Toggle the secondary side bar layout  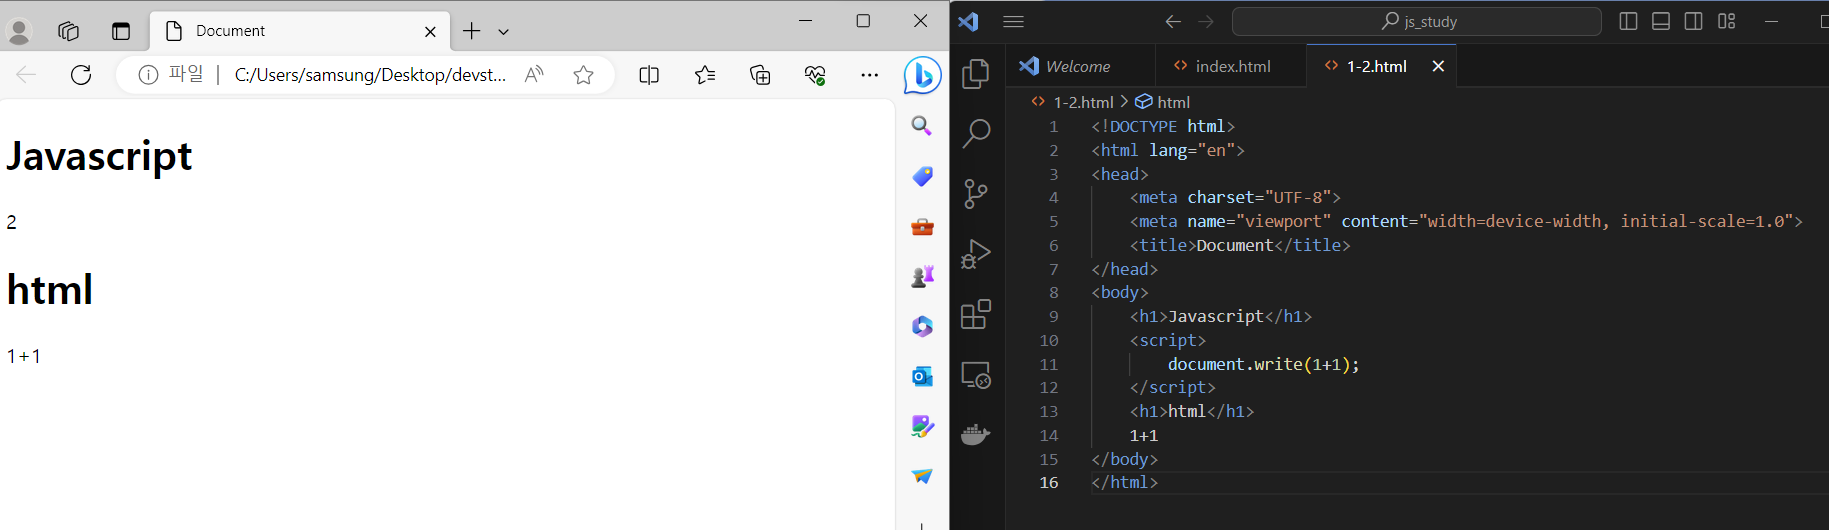(1694, 21)
